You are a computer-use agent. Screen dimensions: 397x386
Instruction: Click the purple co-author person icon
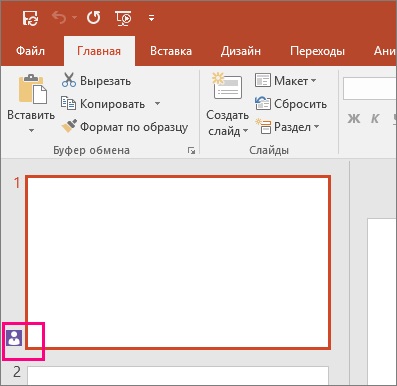14,338
